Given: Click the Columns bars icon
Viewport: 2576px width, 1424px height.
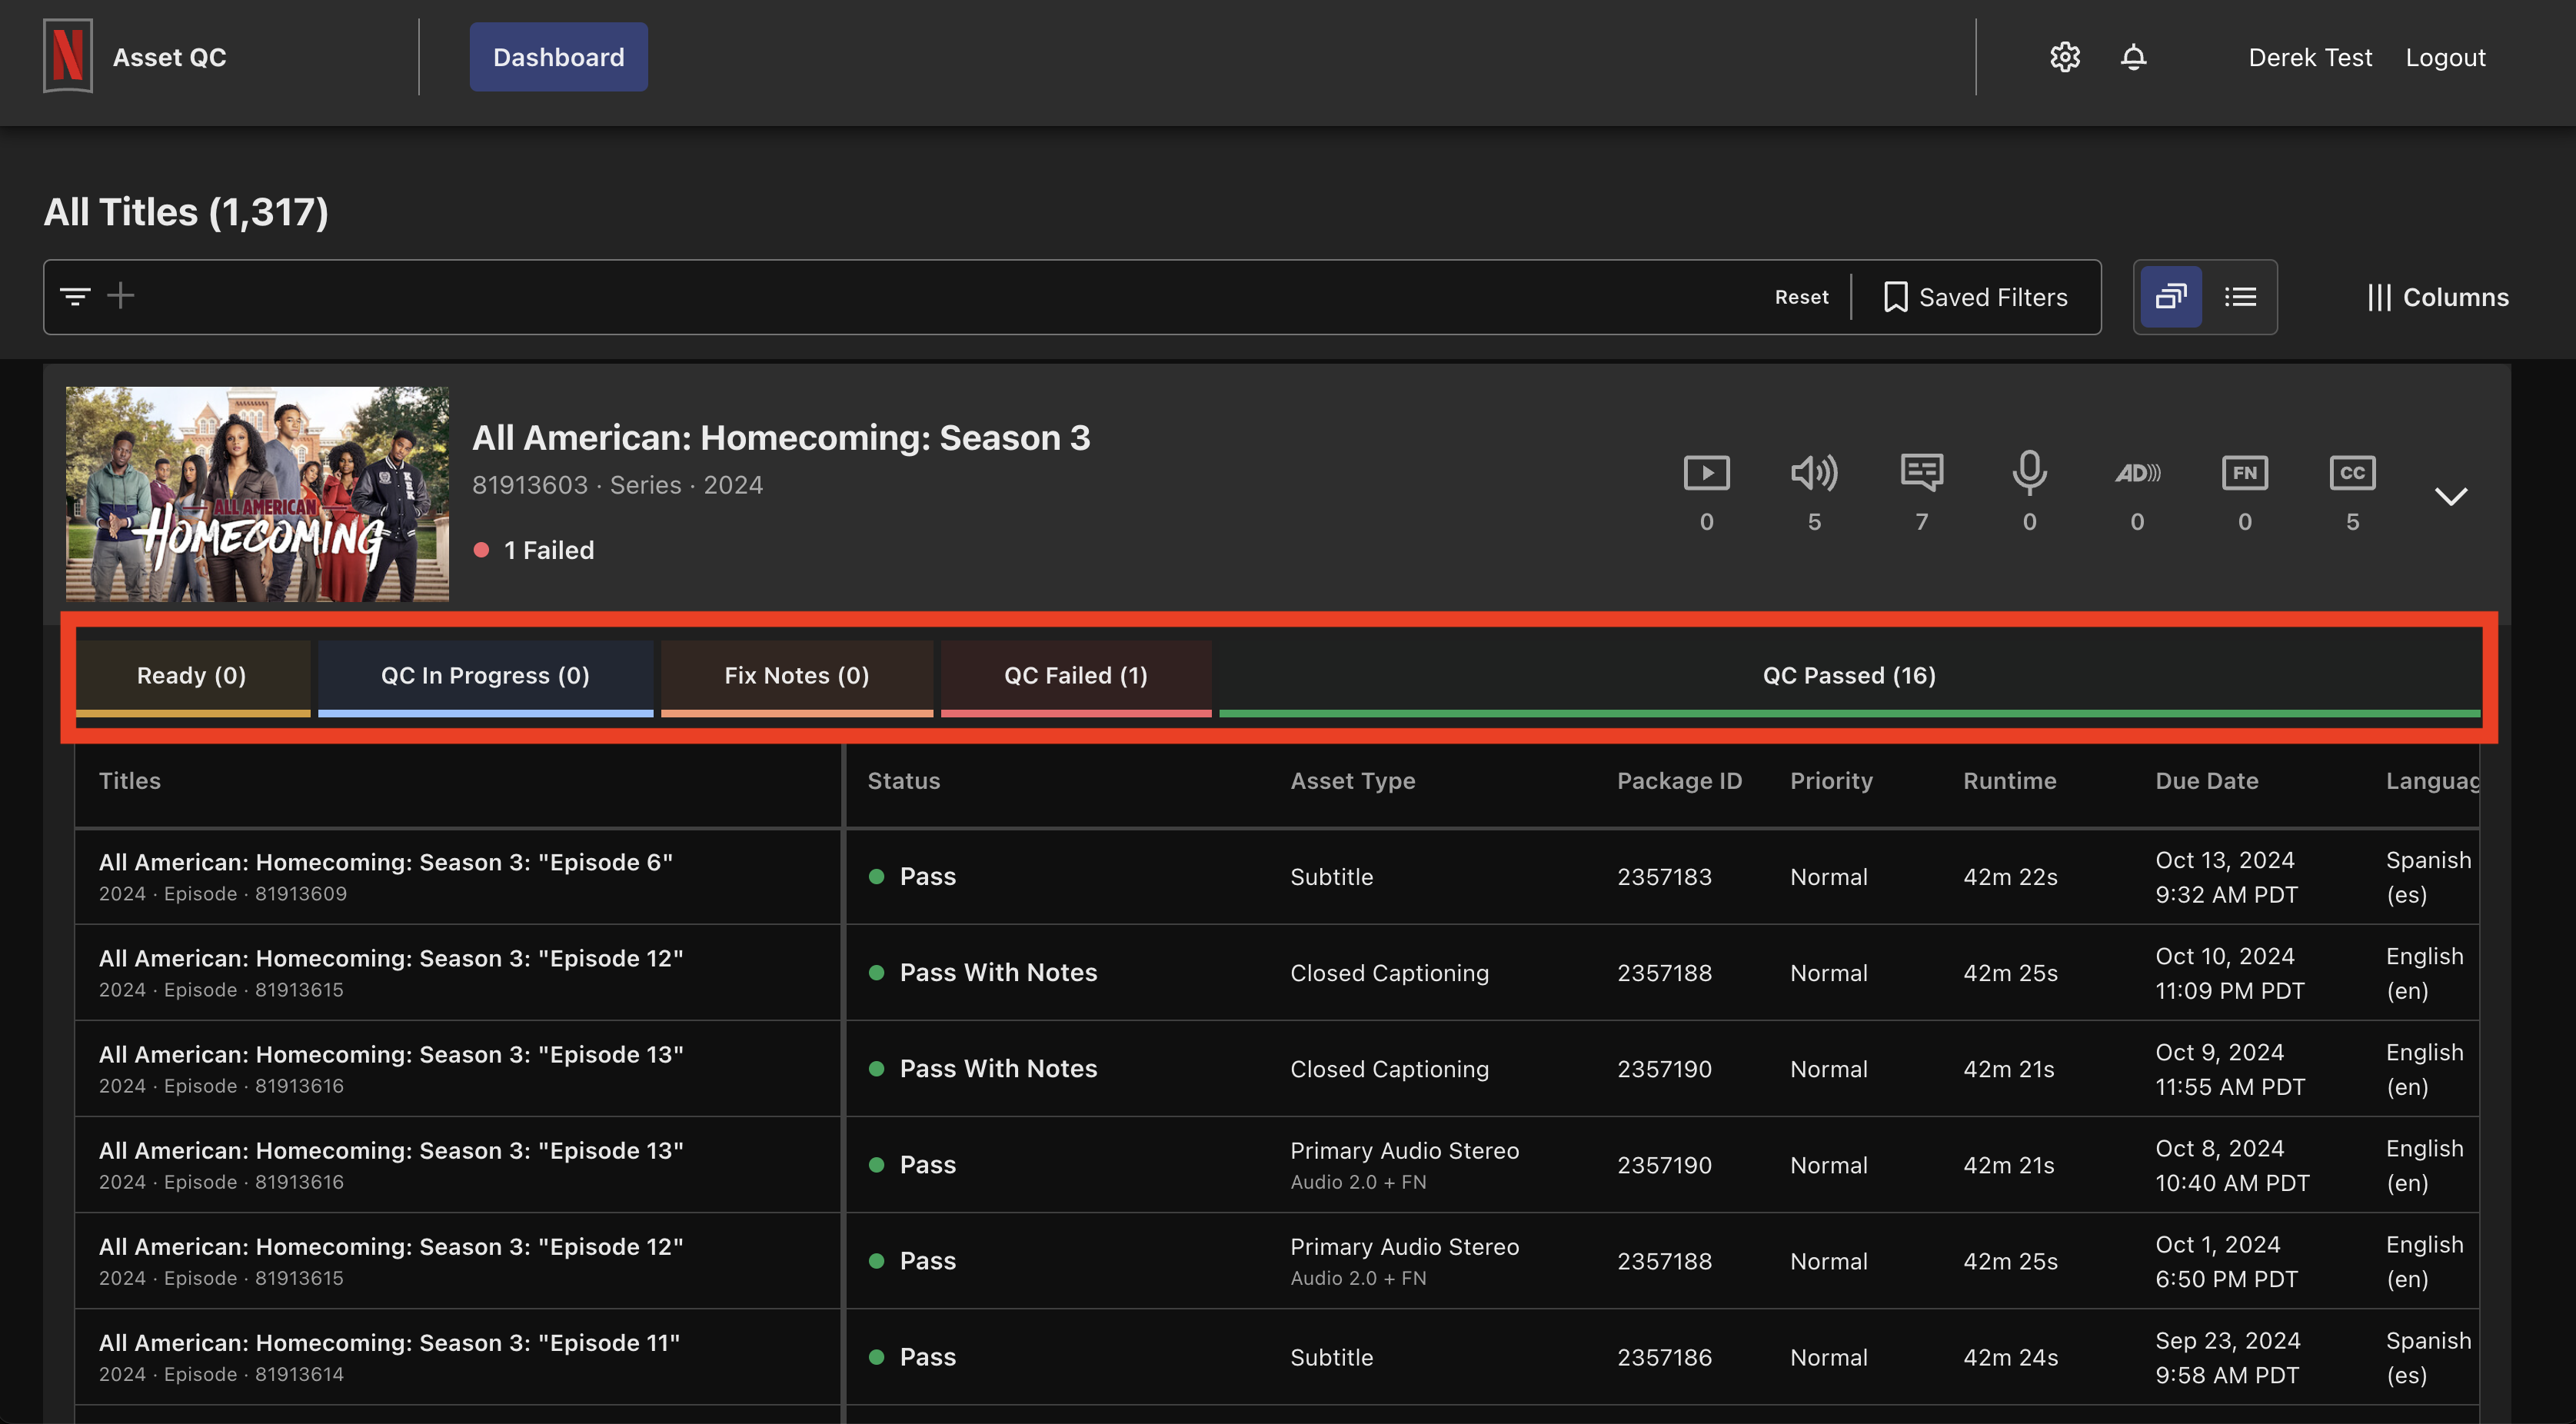Looking at the screenshot, I should (2379, 297).
